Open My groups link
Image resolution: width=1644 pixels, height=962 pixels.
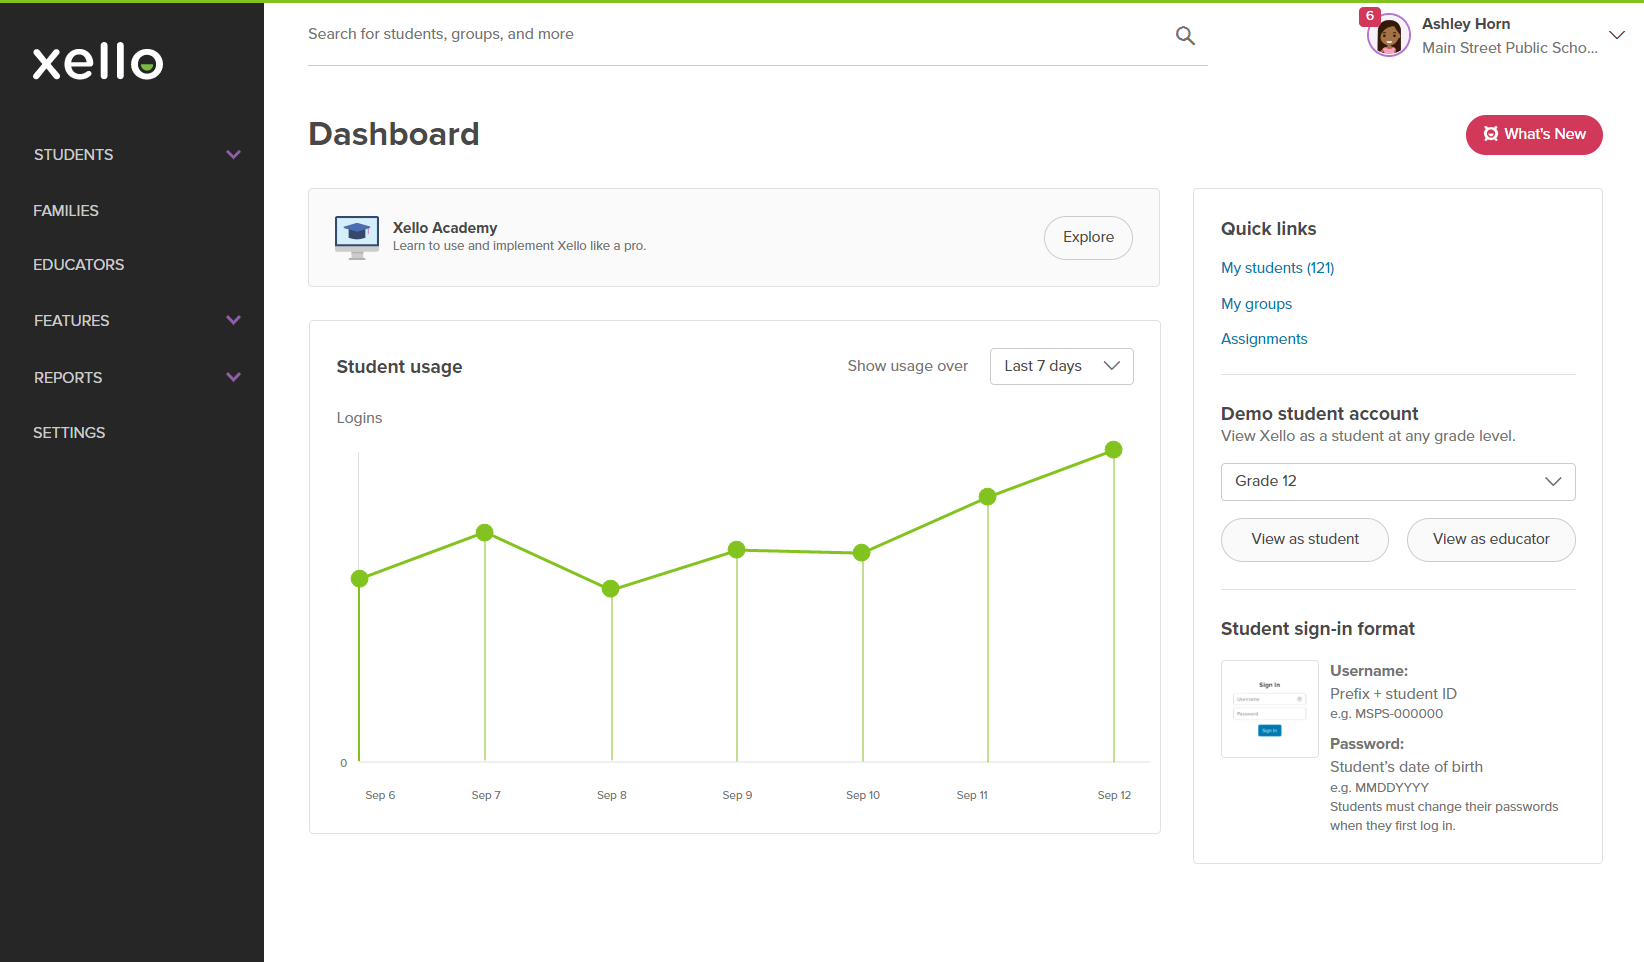pyautogui.click(x=1256, y=304)
